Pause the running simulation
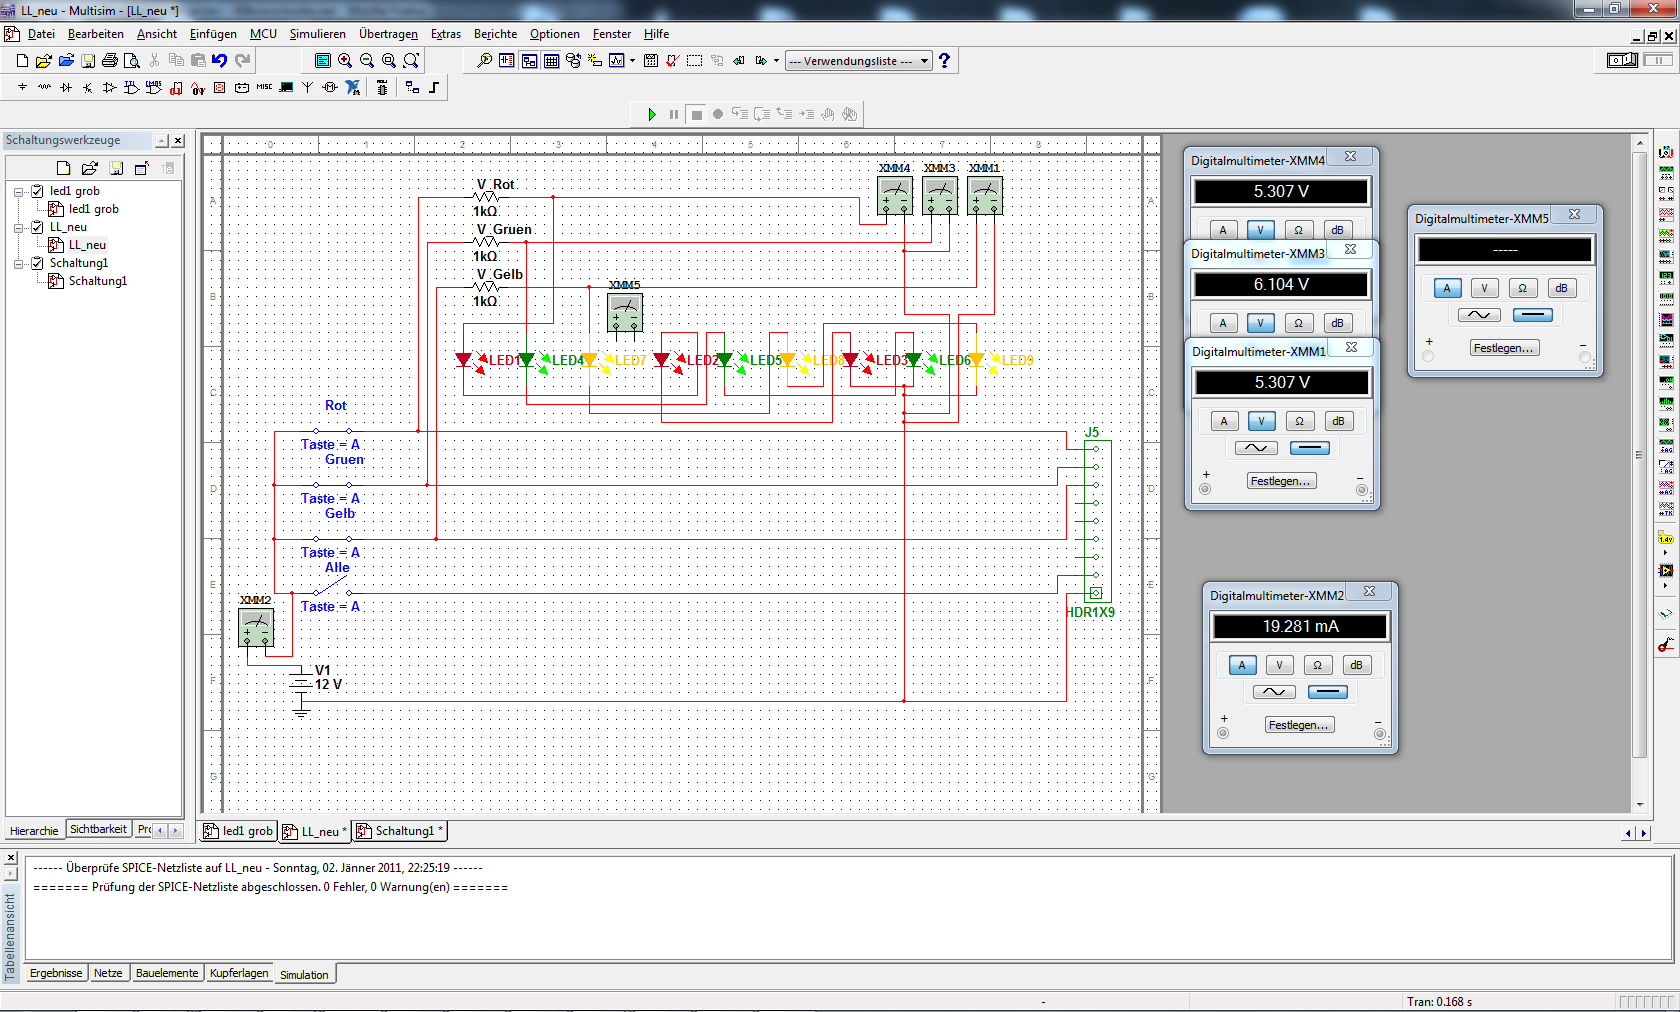This screenshot has width=1680, height=1012. pos(674,115)
